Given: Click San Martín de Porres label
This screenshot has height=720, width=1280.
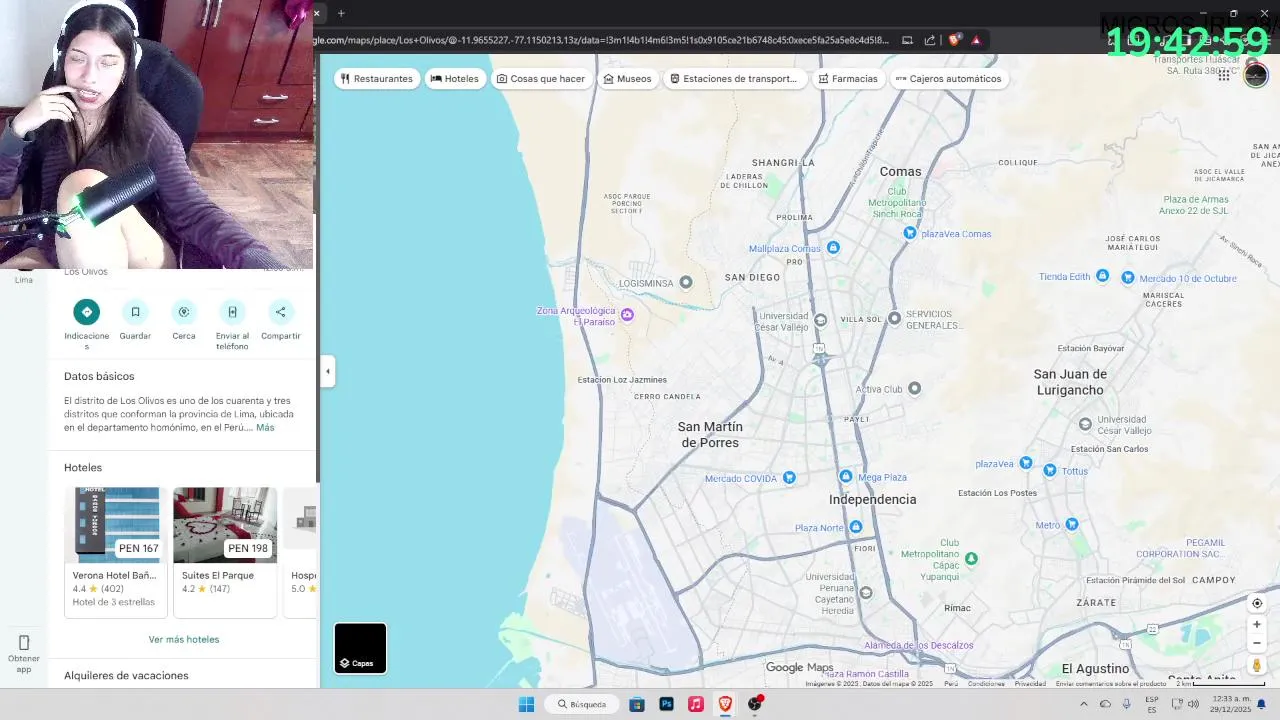Looking at the screenshot, I should click(x=710, y=434).
